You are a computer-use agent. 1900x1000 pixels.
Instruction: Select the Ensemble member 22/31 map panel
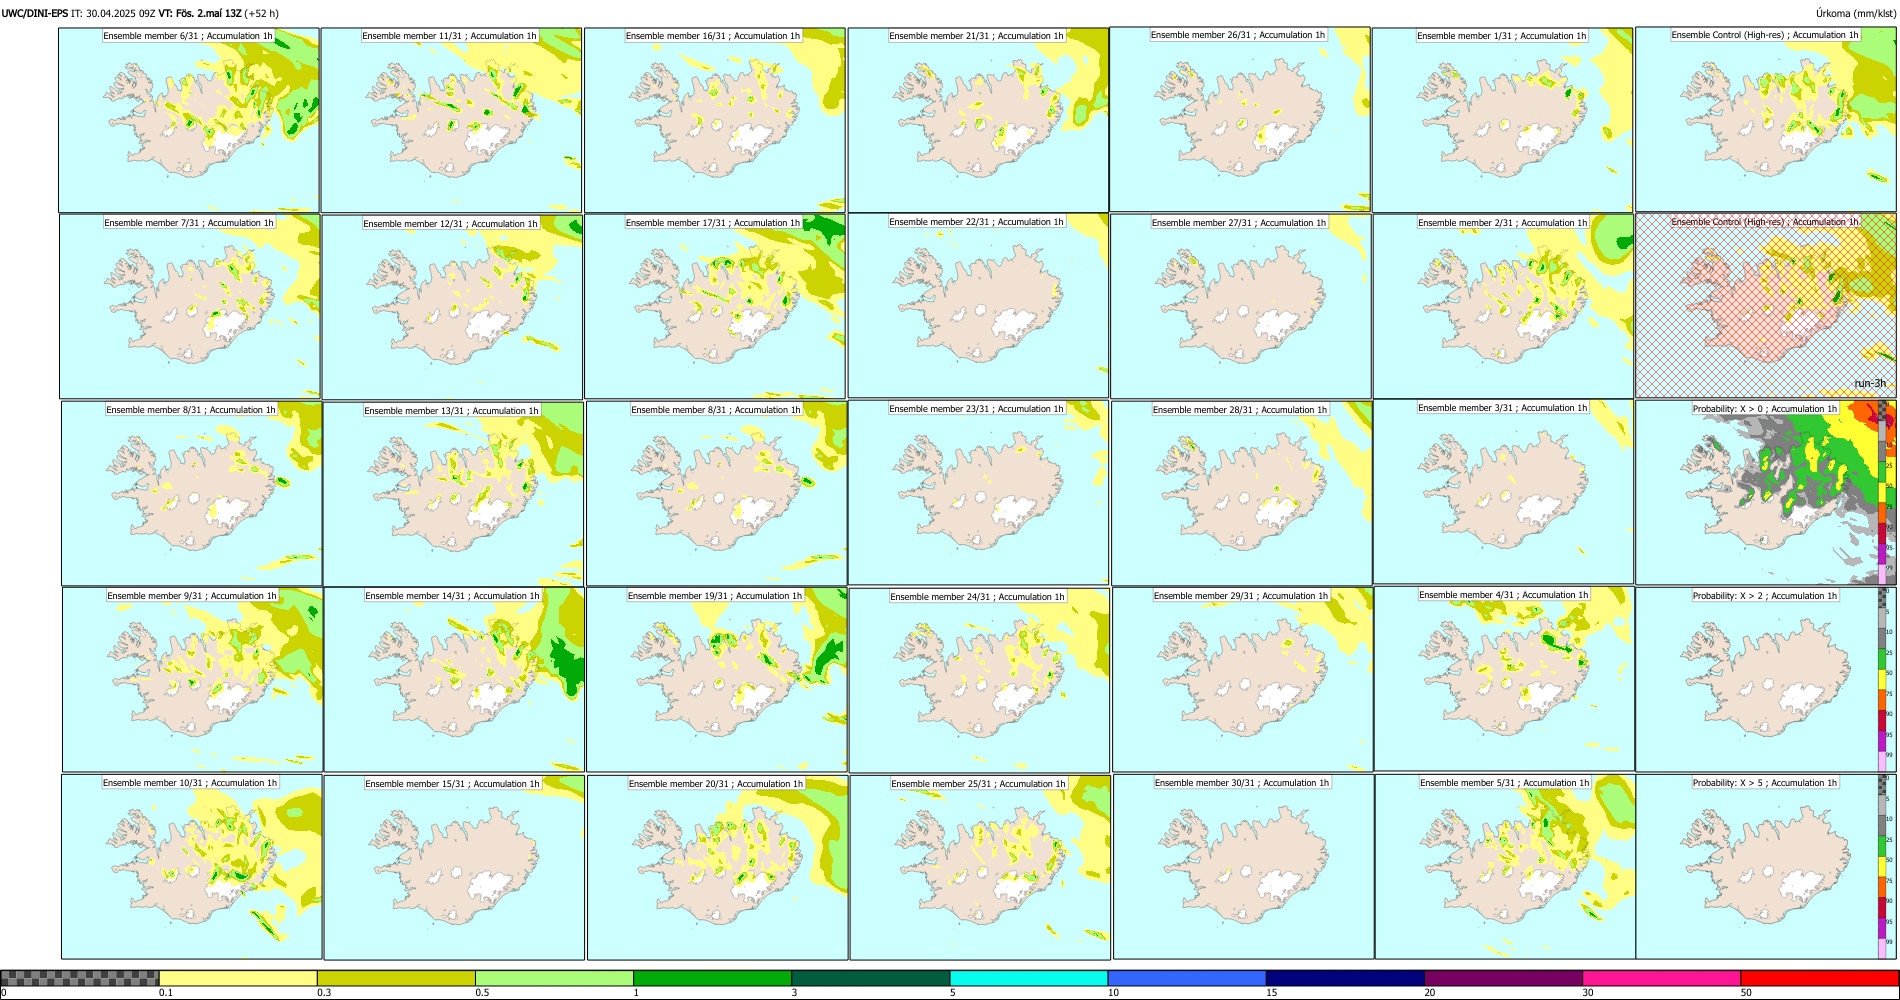click(978, 306)
